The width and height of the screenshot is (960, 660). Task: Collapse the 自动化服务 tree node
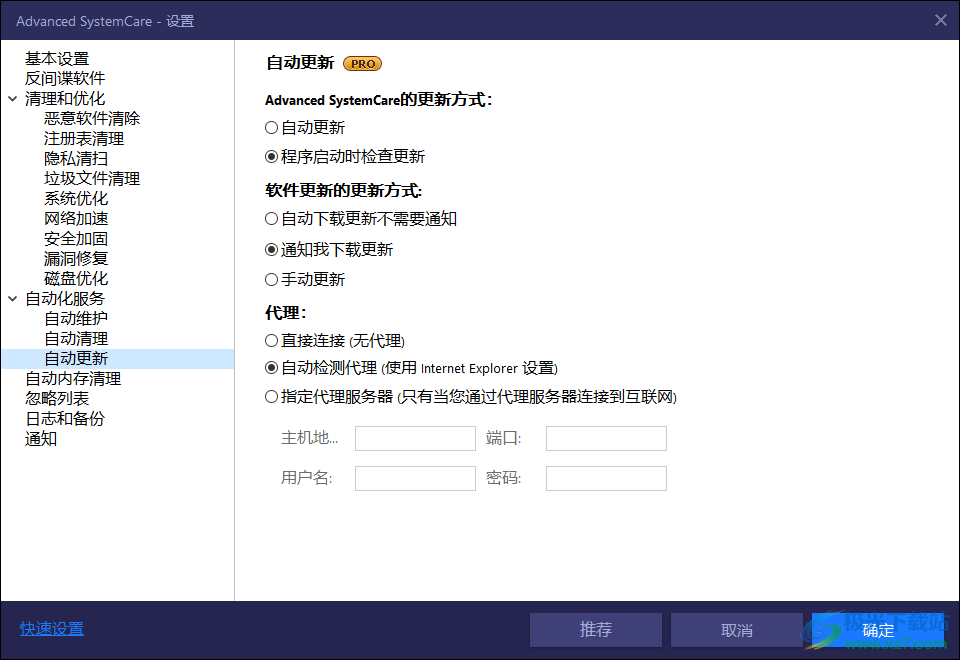[12, 299]
